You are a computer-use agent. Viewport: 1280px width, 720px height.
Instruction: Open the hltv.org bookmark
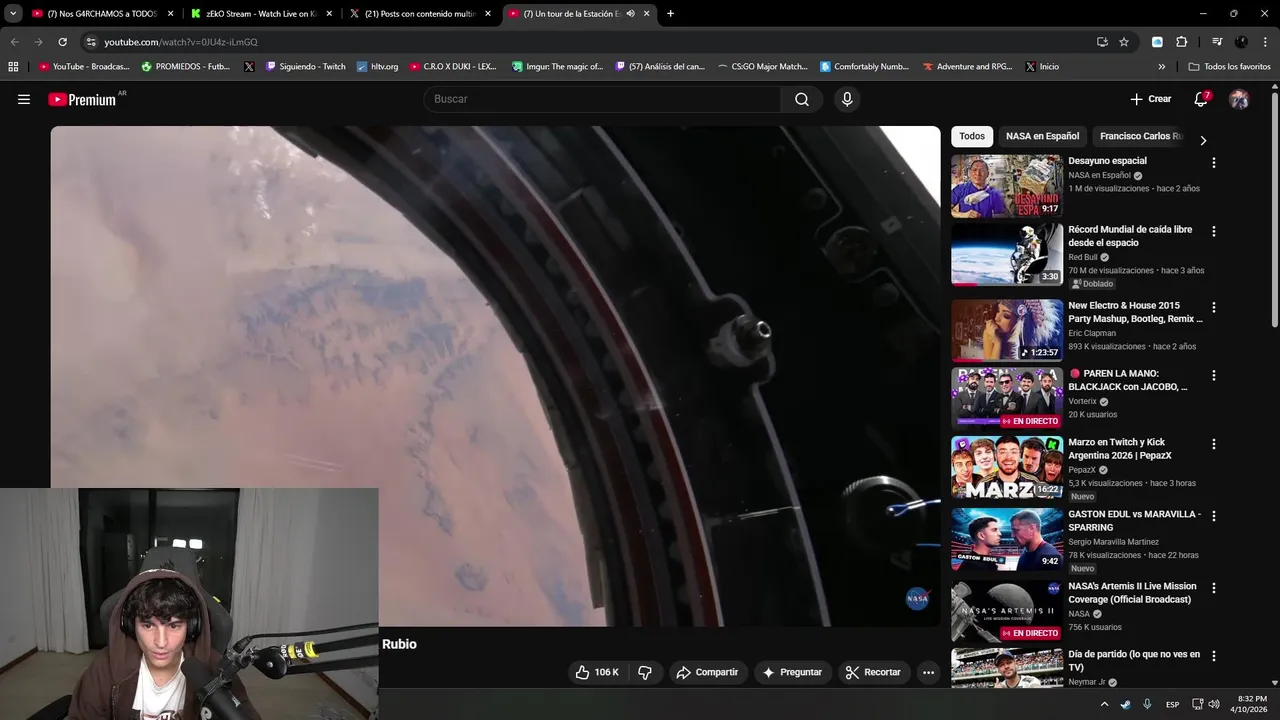378,67
